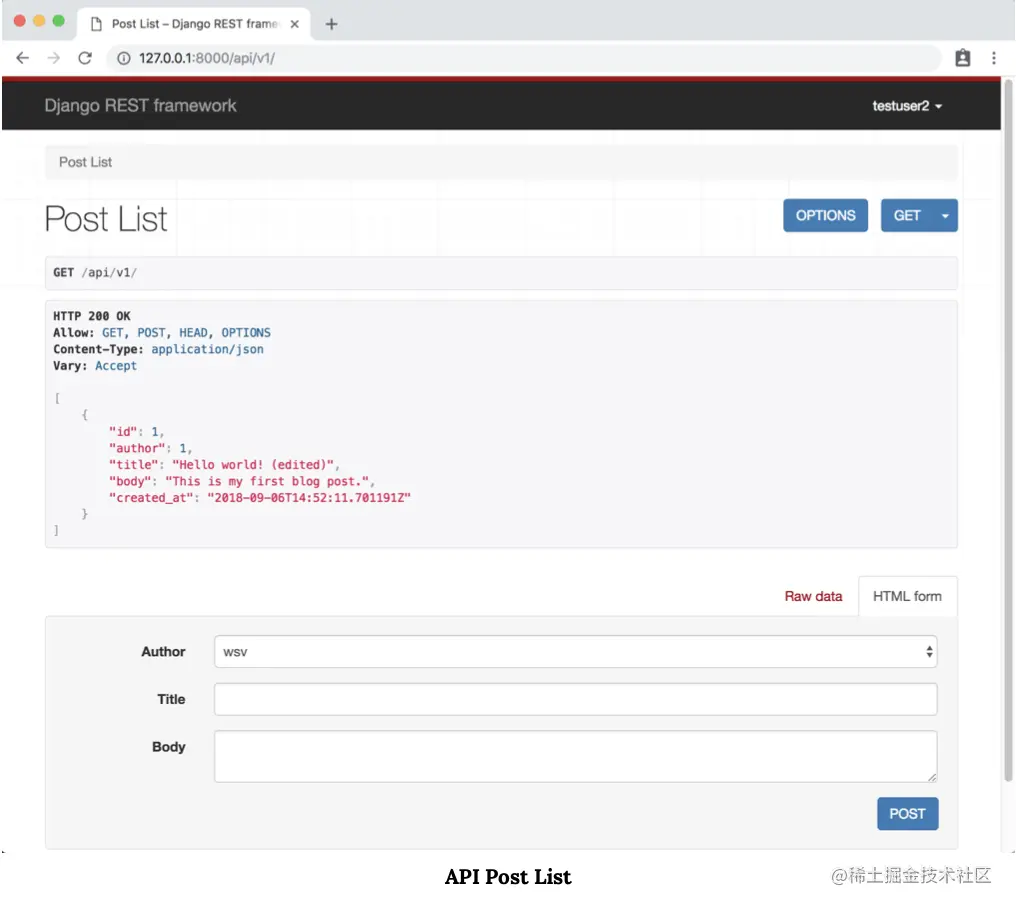Image resolution: width=1016 pixels, height=910 pixels.
Task: Open the browser extension clipboard icon
Action: coord(963,58)
